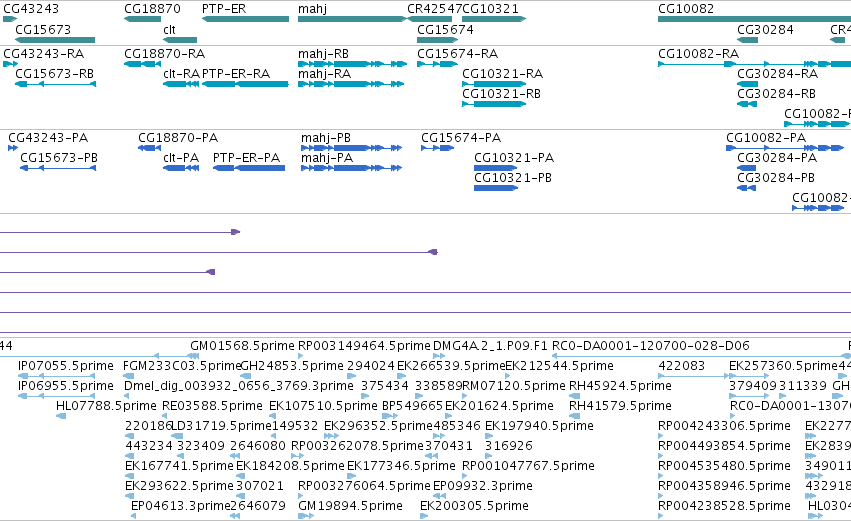Select EST label RP003149464.5prime
Viewport: 851px width, 521px height.
click(364, 346)
